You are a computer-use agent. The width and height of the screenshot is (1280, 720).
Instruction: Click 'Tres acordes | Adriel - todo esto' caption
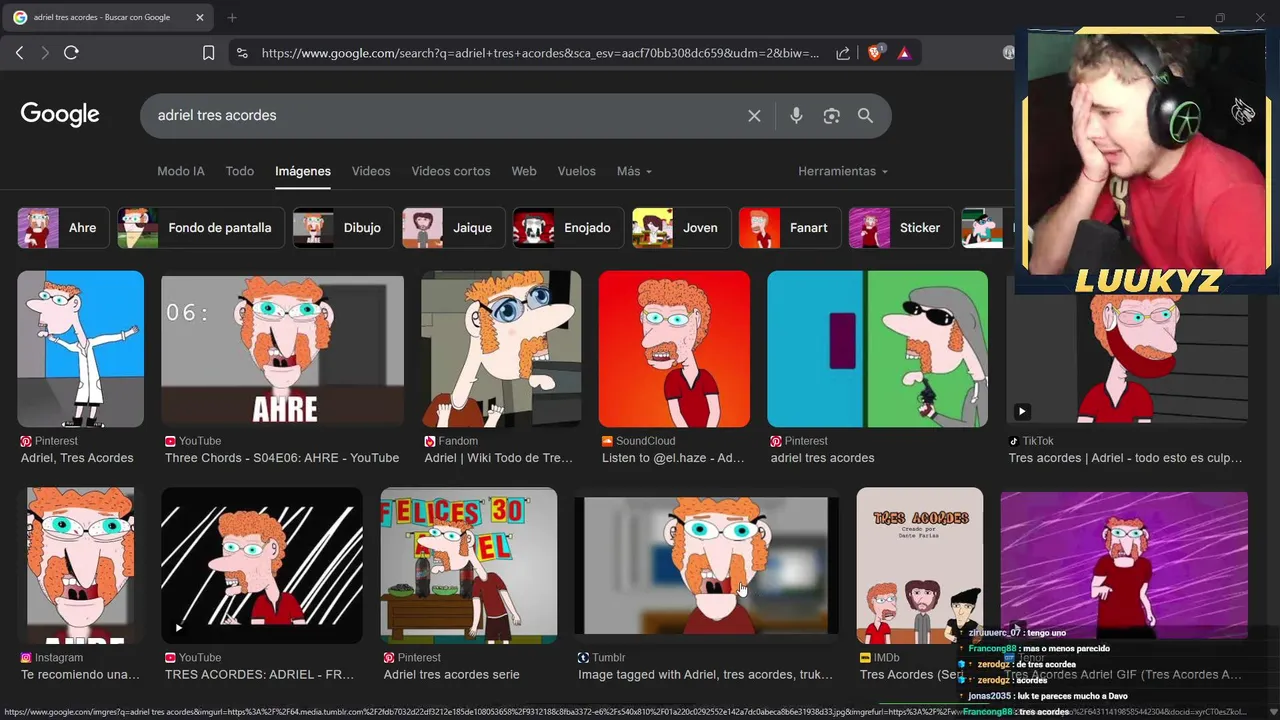[x=1125, y=458]
